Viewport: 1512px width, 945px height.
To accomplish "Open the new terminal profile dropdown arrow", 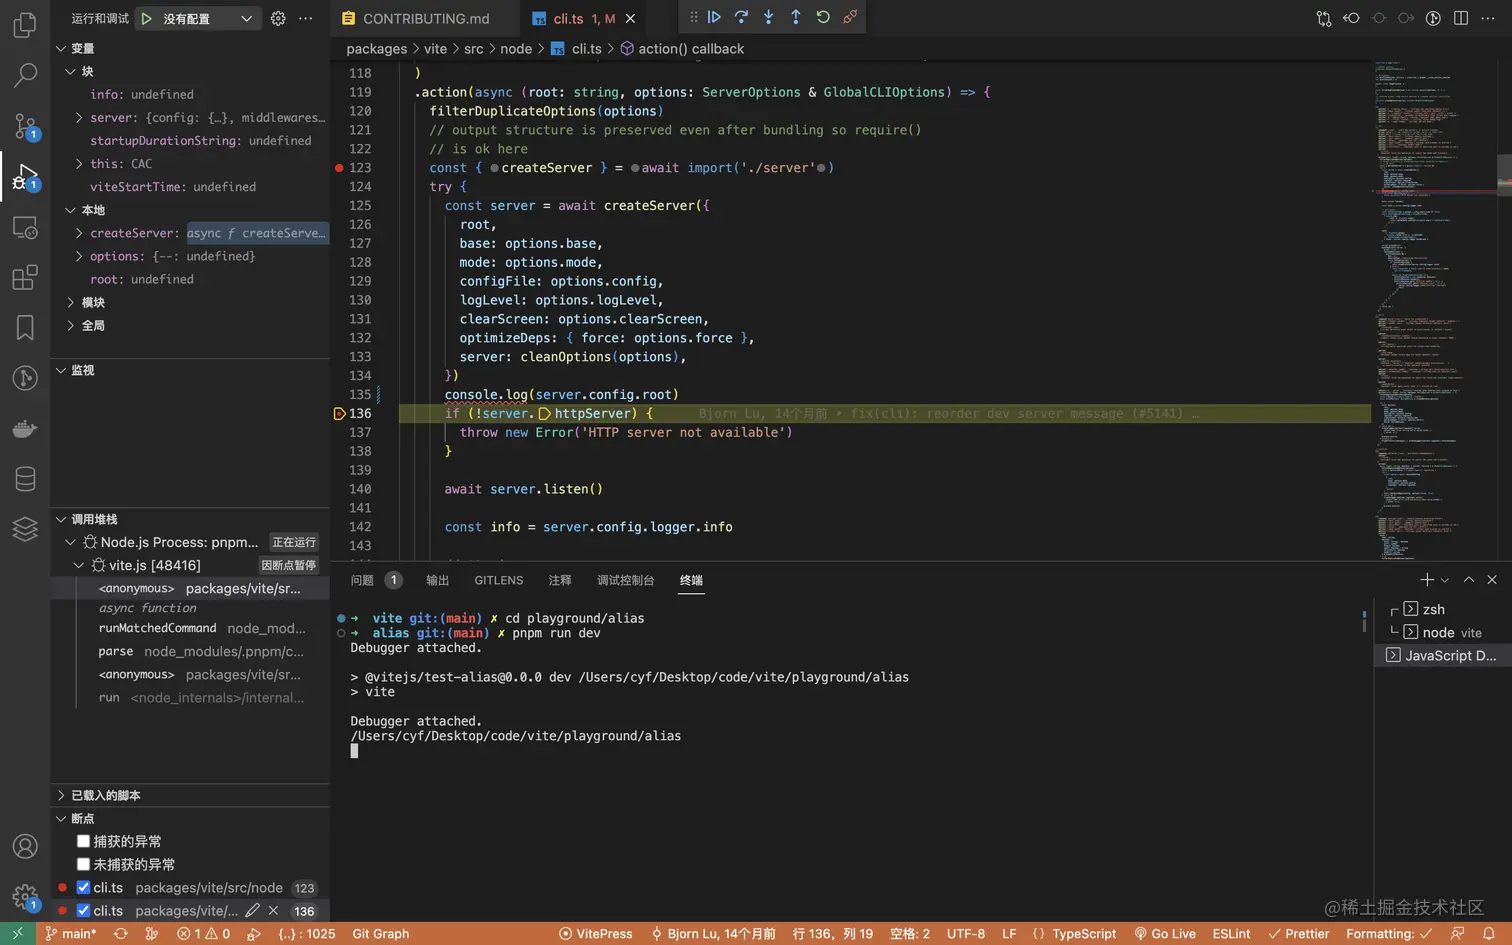I will tap(1445, 580).
